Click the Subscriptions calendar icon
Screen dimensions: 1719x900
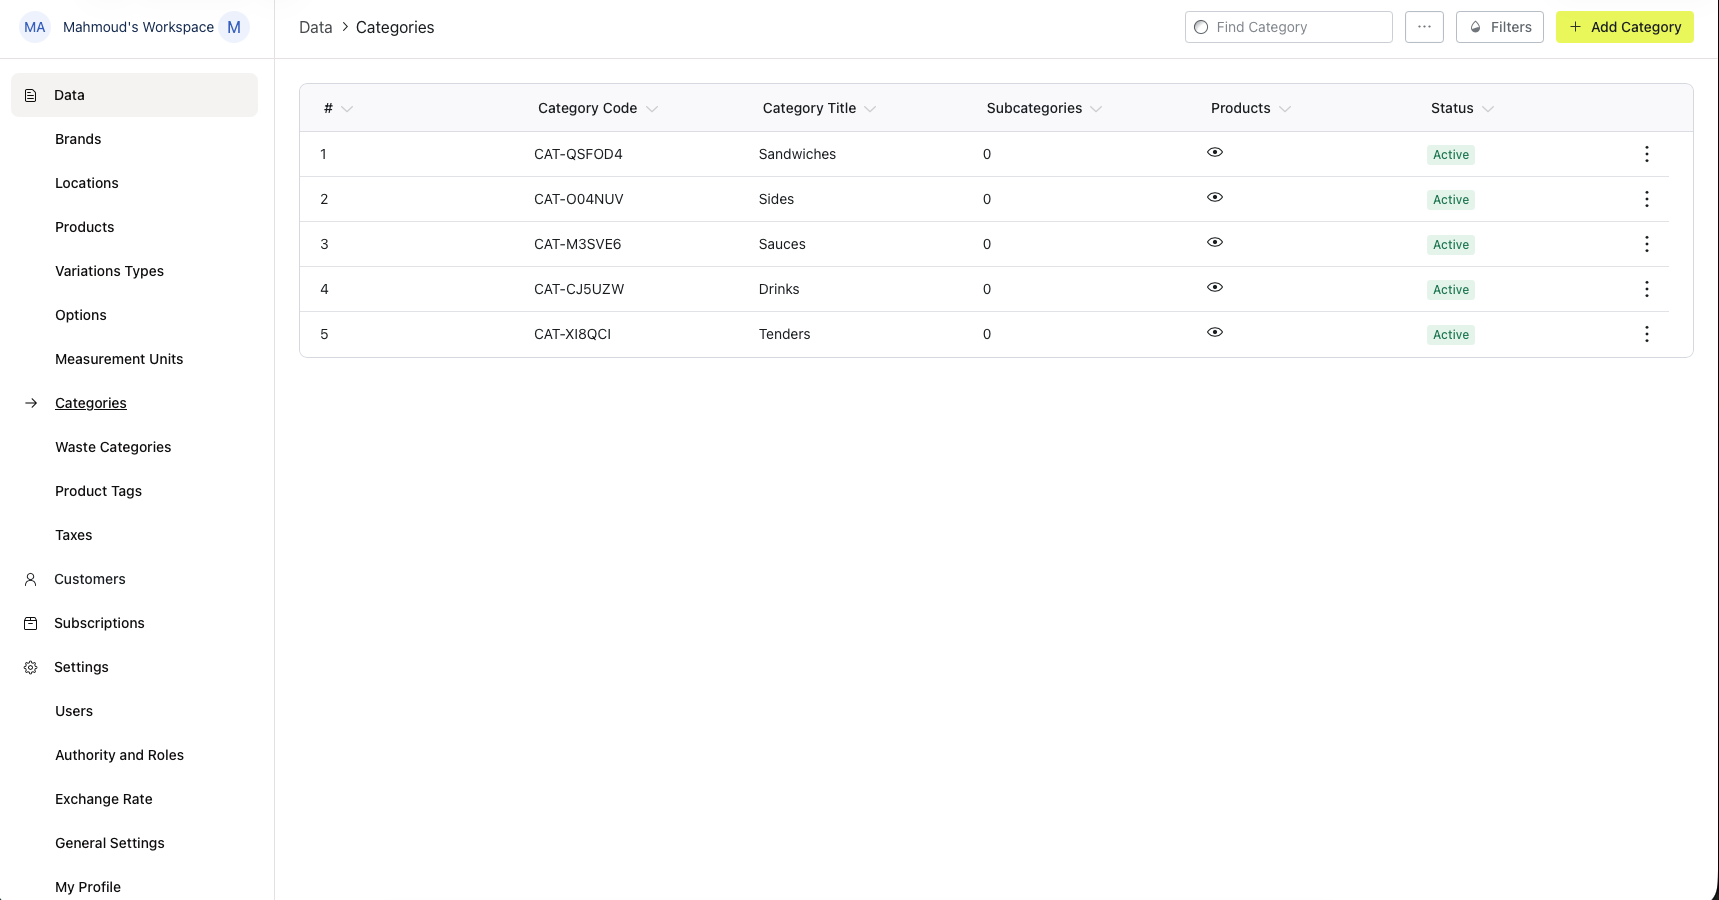31,623
